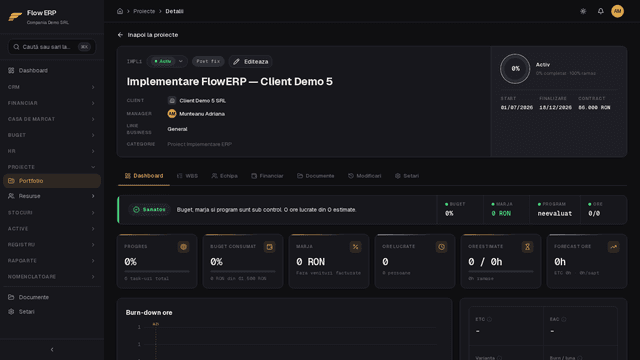Screen dimensions: 640x360
Task: Click the Client Demo 5 SRL client name
Action: coord(202,100)
